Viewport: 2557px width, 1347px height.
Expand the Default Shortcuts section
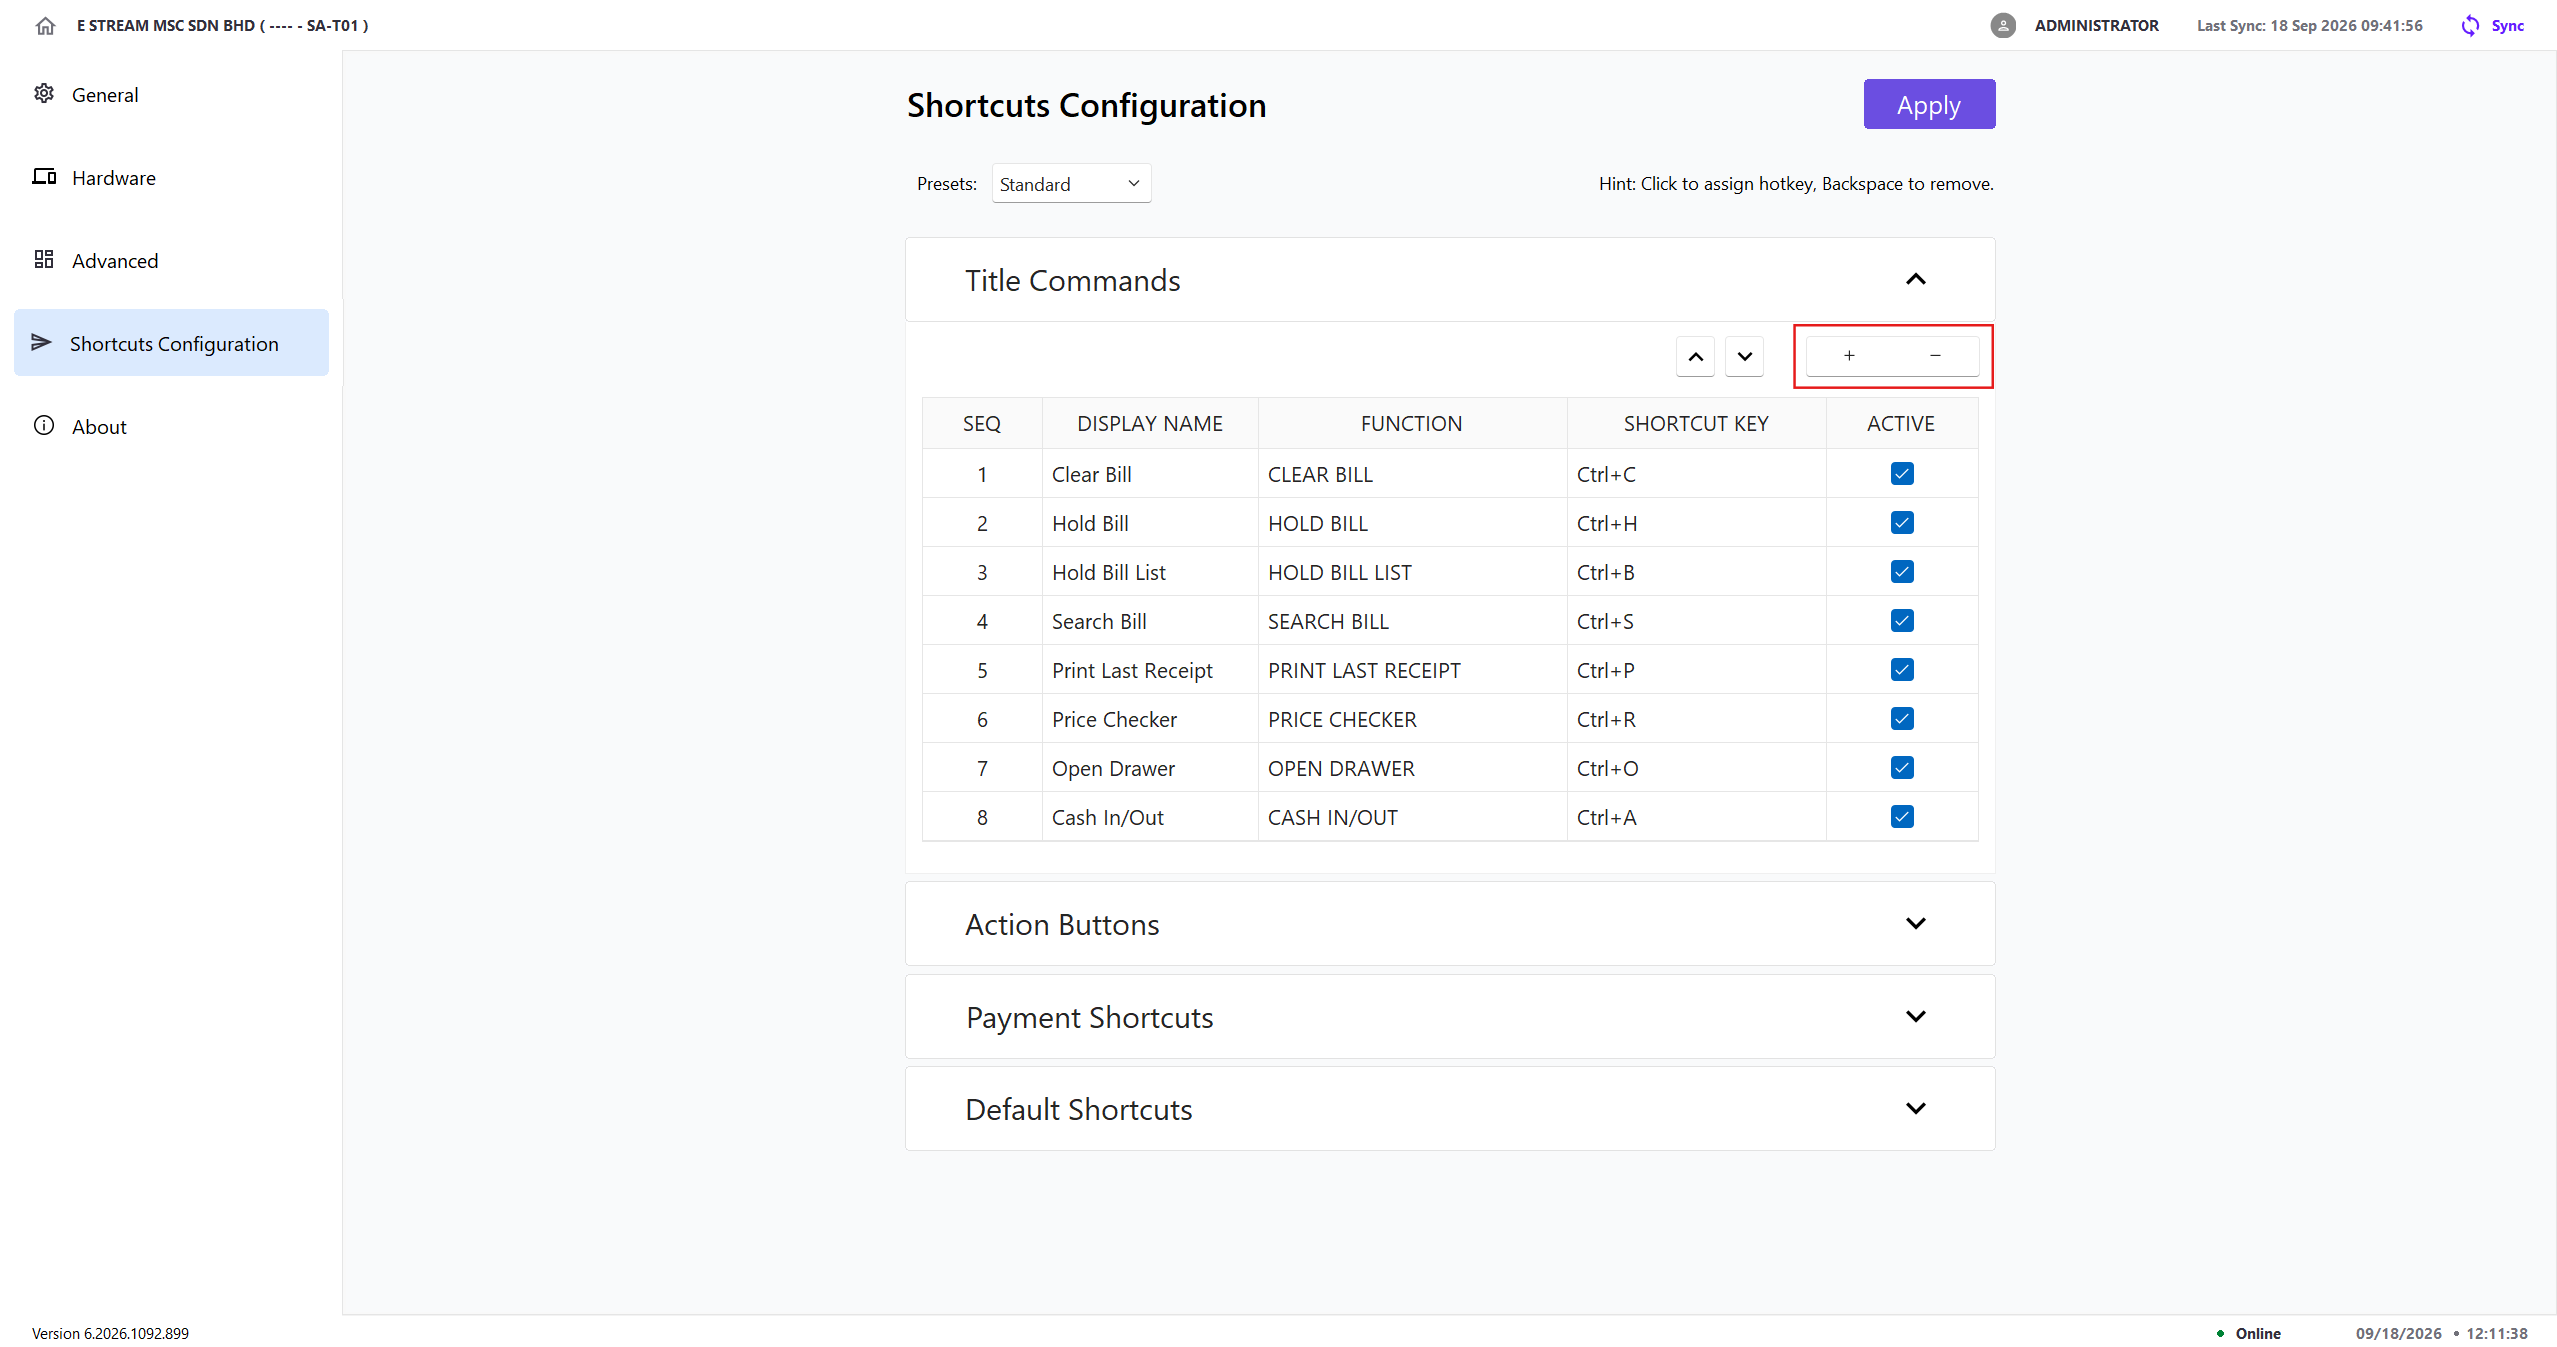(x=1915, y=1108)
